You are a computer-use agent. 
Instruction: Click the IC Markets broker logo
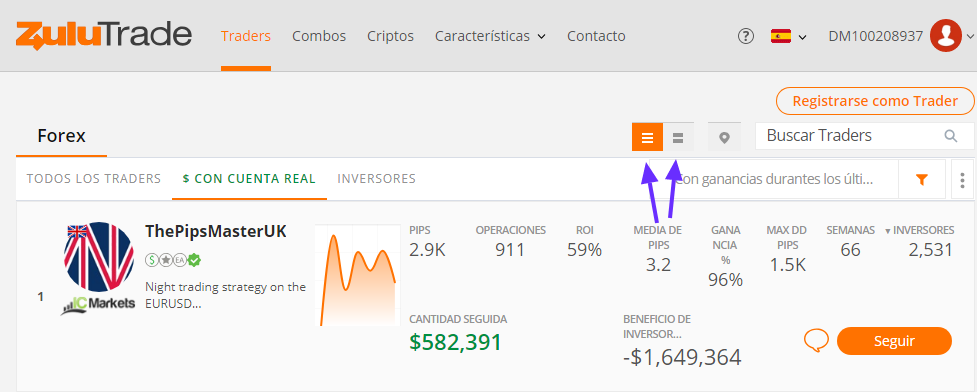[98, 304]
